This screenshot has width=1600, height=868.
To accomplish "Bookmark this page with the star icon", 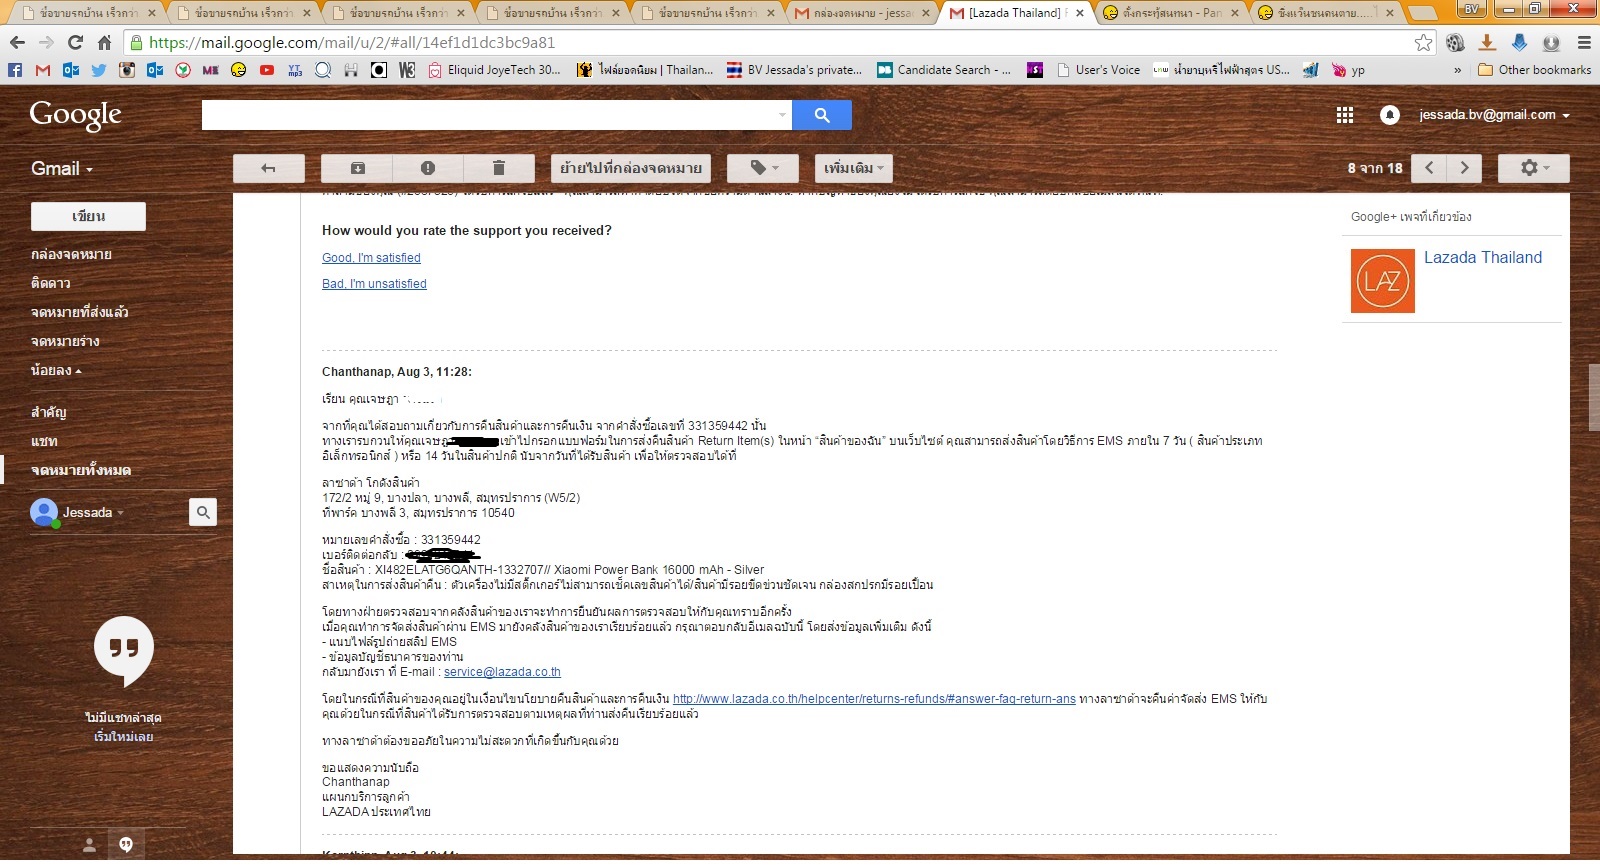I will pyautogui.click(x=1423, y=43).
